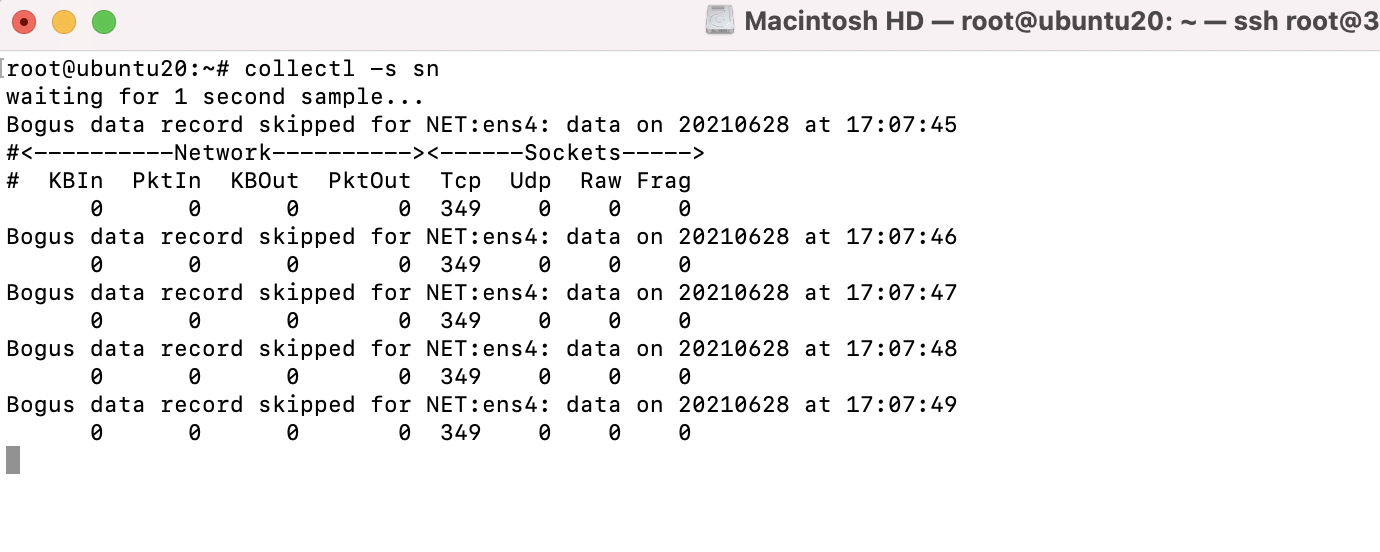Image resolution: width=1380 pixels, height=552 pixels.
Task: Click the Macintosh HD disk icon in title bar
Action: tap(720, 21)
